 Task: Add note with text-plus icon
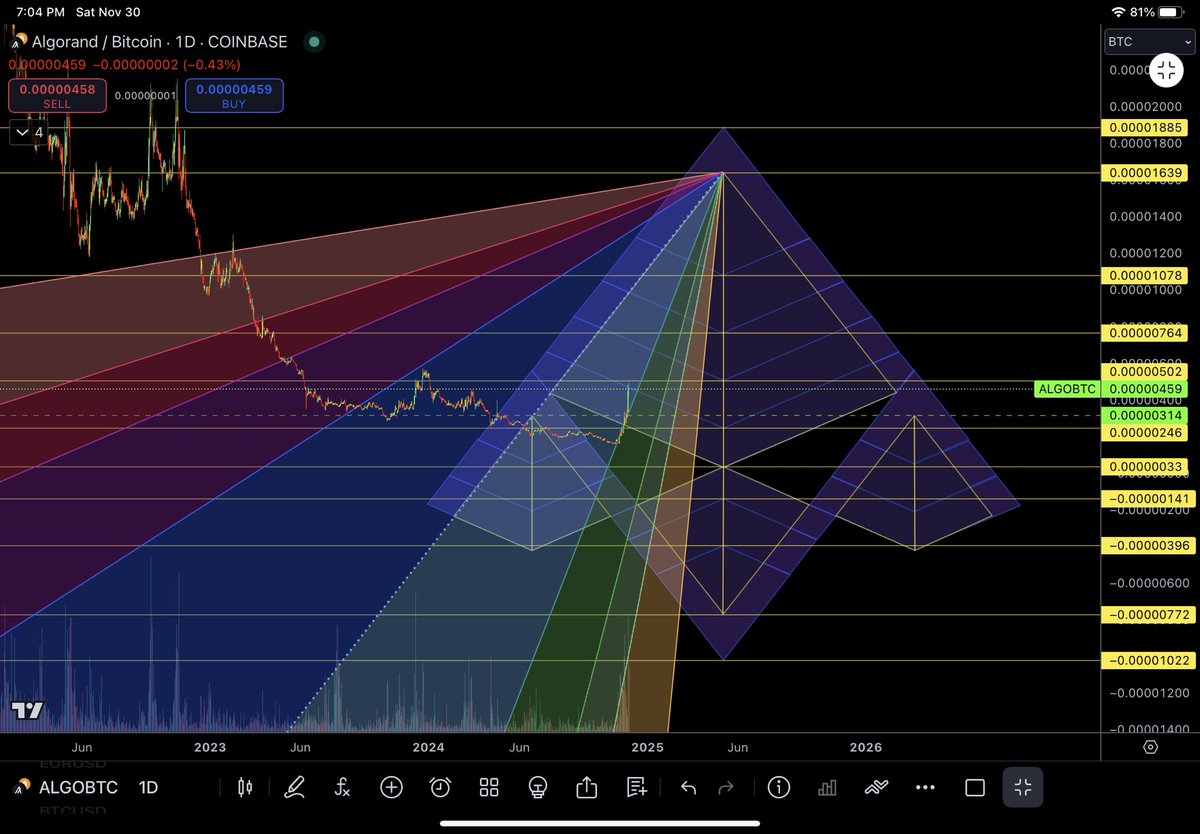tap(636, 787)
